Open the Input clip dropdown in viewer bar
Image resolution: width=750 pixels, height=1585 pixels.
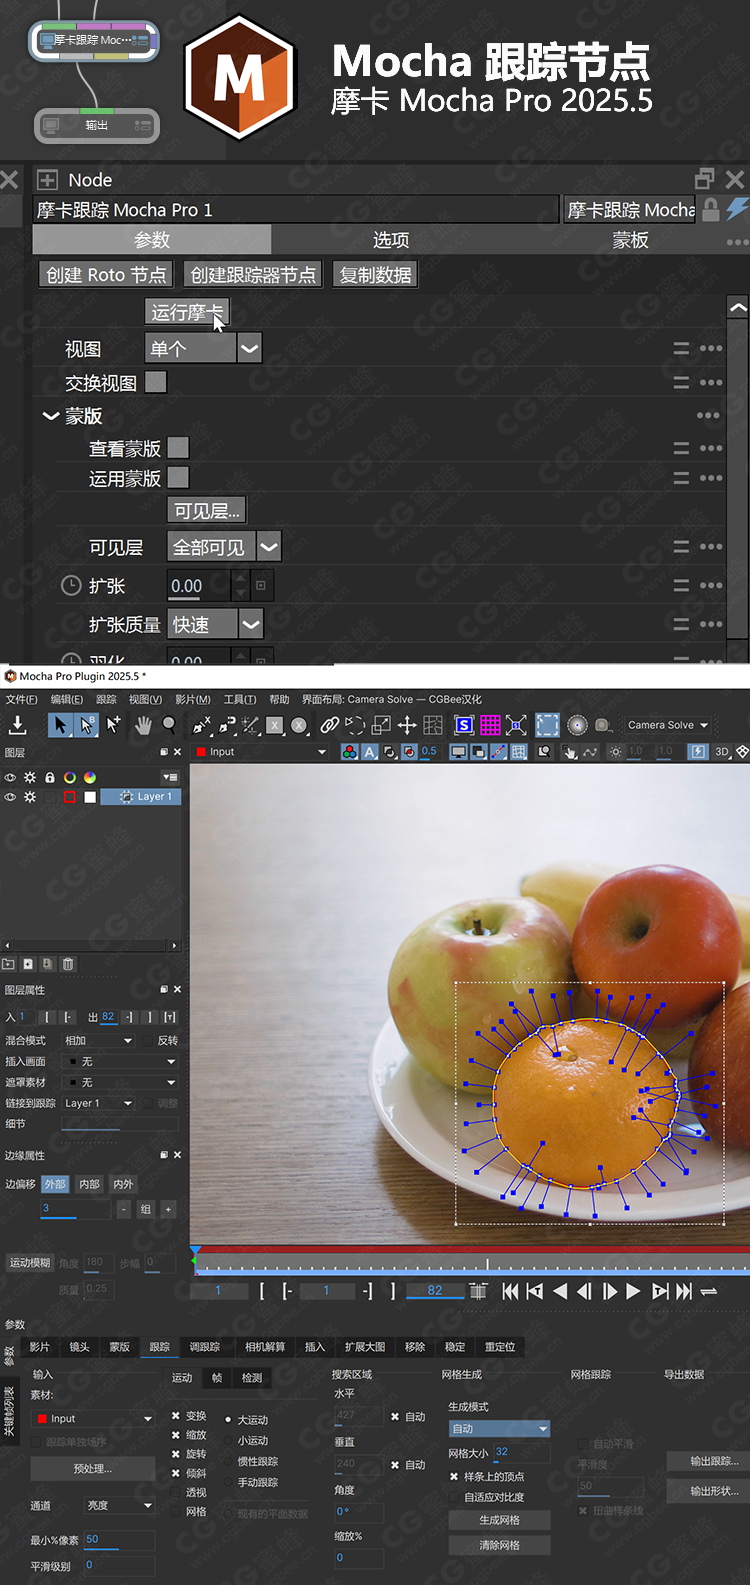[x=261, y=752]
